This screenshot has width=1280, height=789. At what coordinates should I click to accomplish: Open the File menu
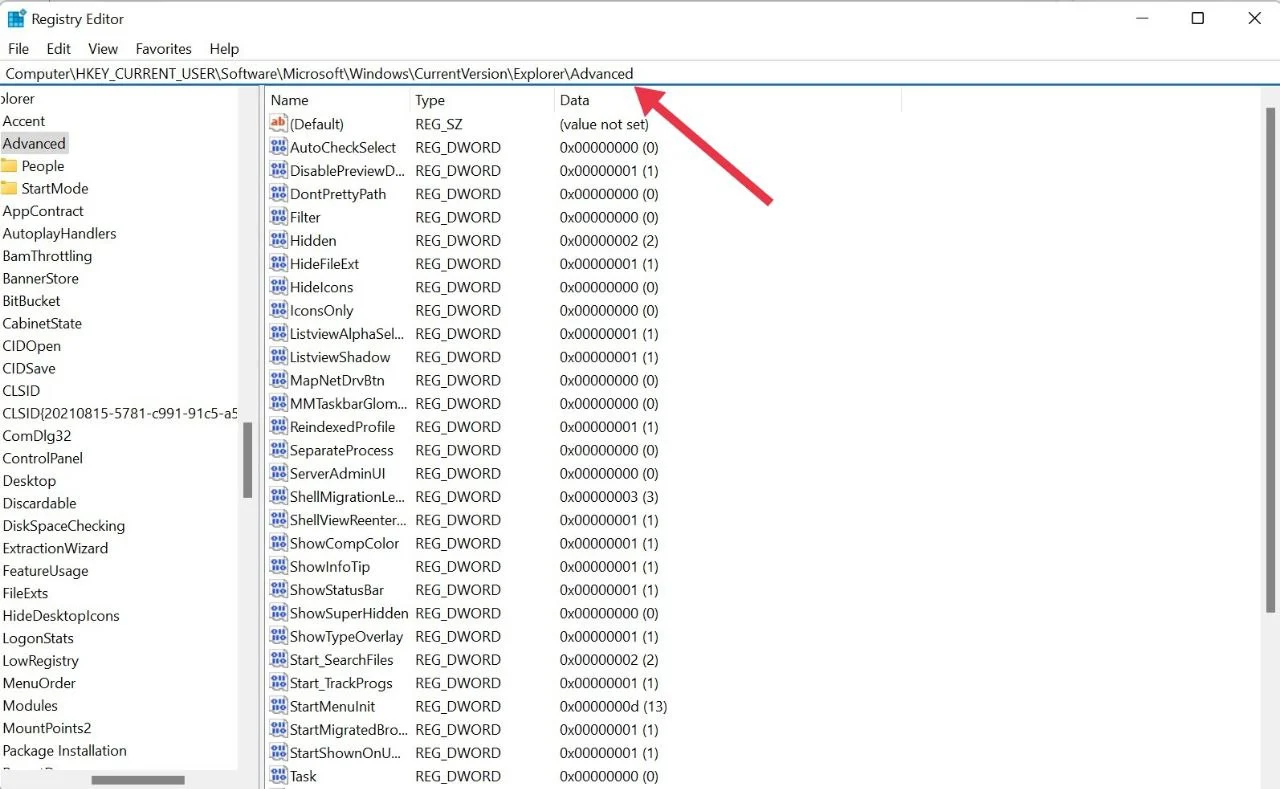[18, 49]
